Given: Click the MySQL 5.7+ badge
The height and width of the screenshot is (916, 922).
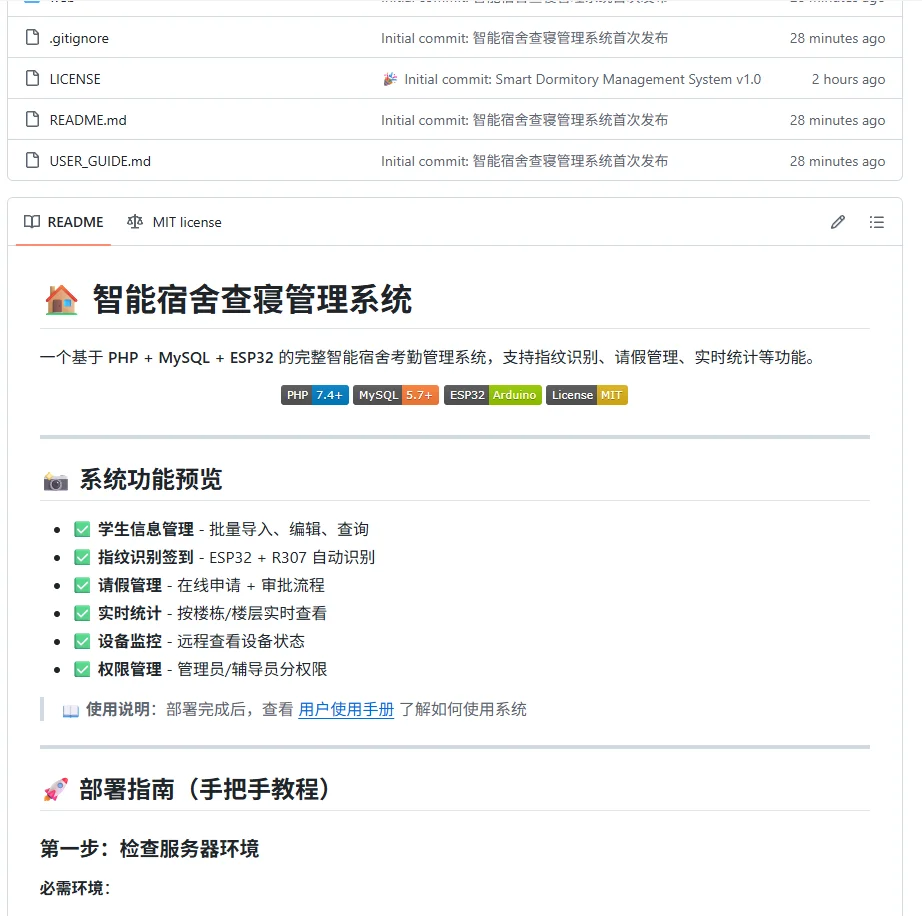Looking at the screenshot, I should 396,395.
